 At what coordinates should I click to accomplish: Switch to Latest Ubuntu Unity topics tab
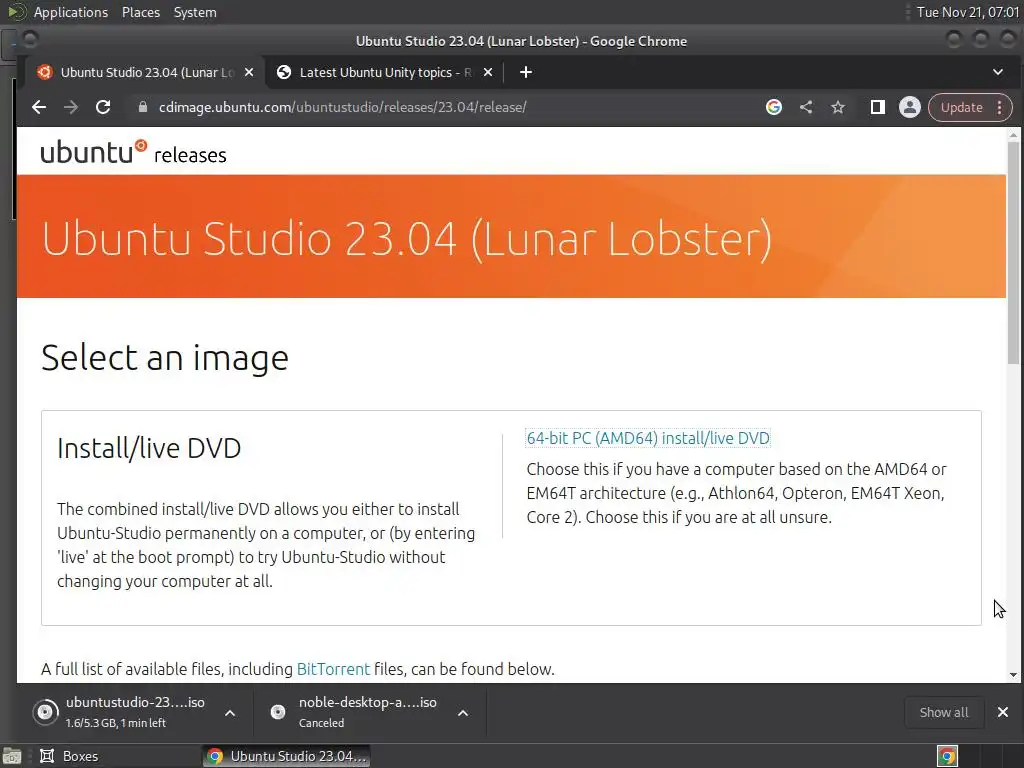[382, 72]
